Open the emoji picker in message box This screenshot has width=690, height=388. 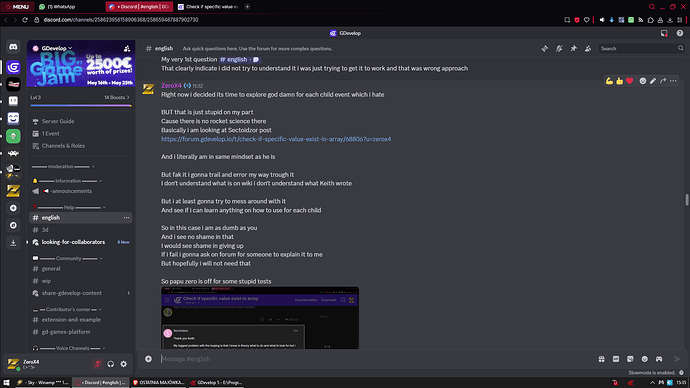[645, 359]
